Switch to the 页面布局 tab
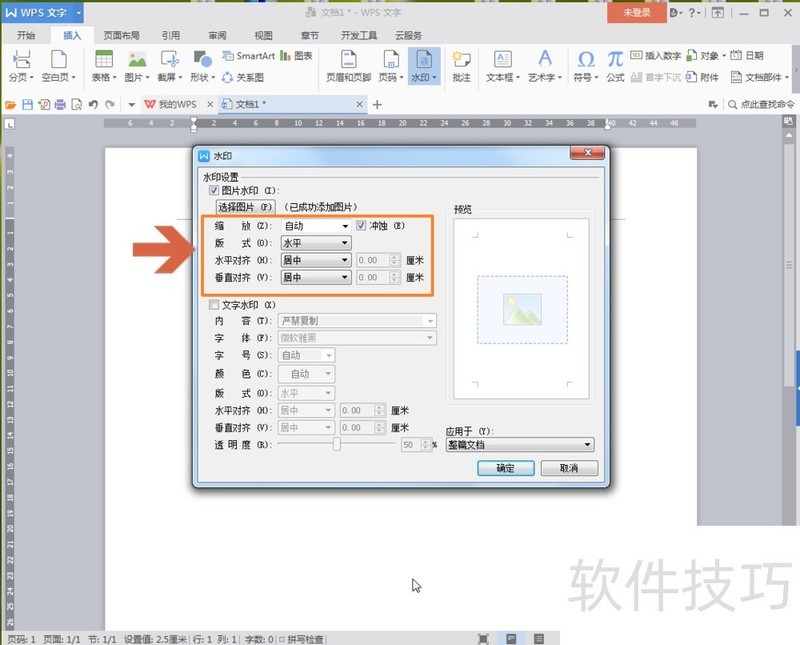800x645 pixels. [x=121, y=35]
